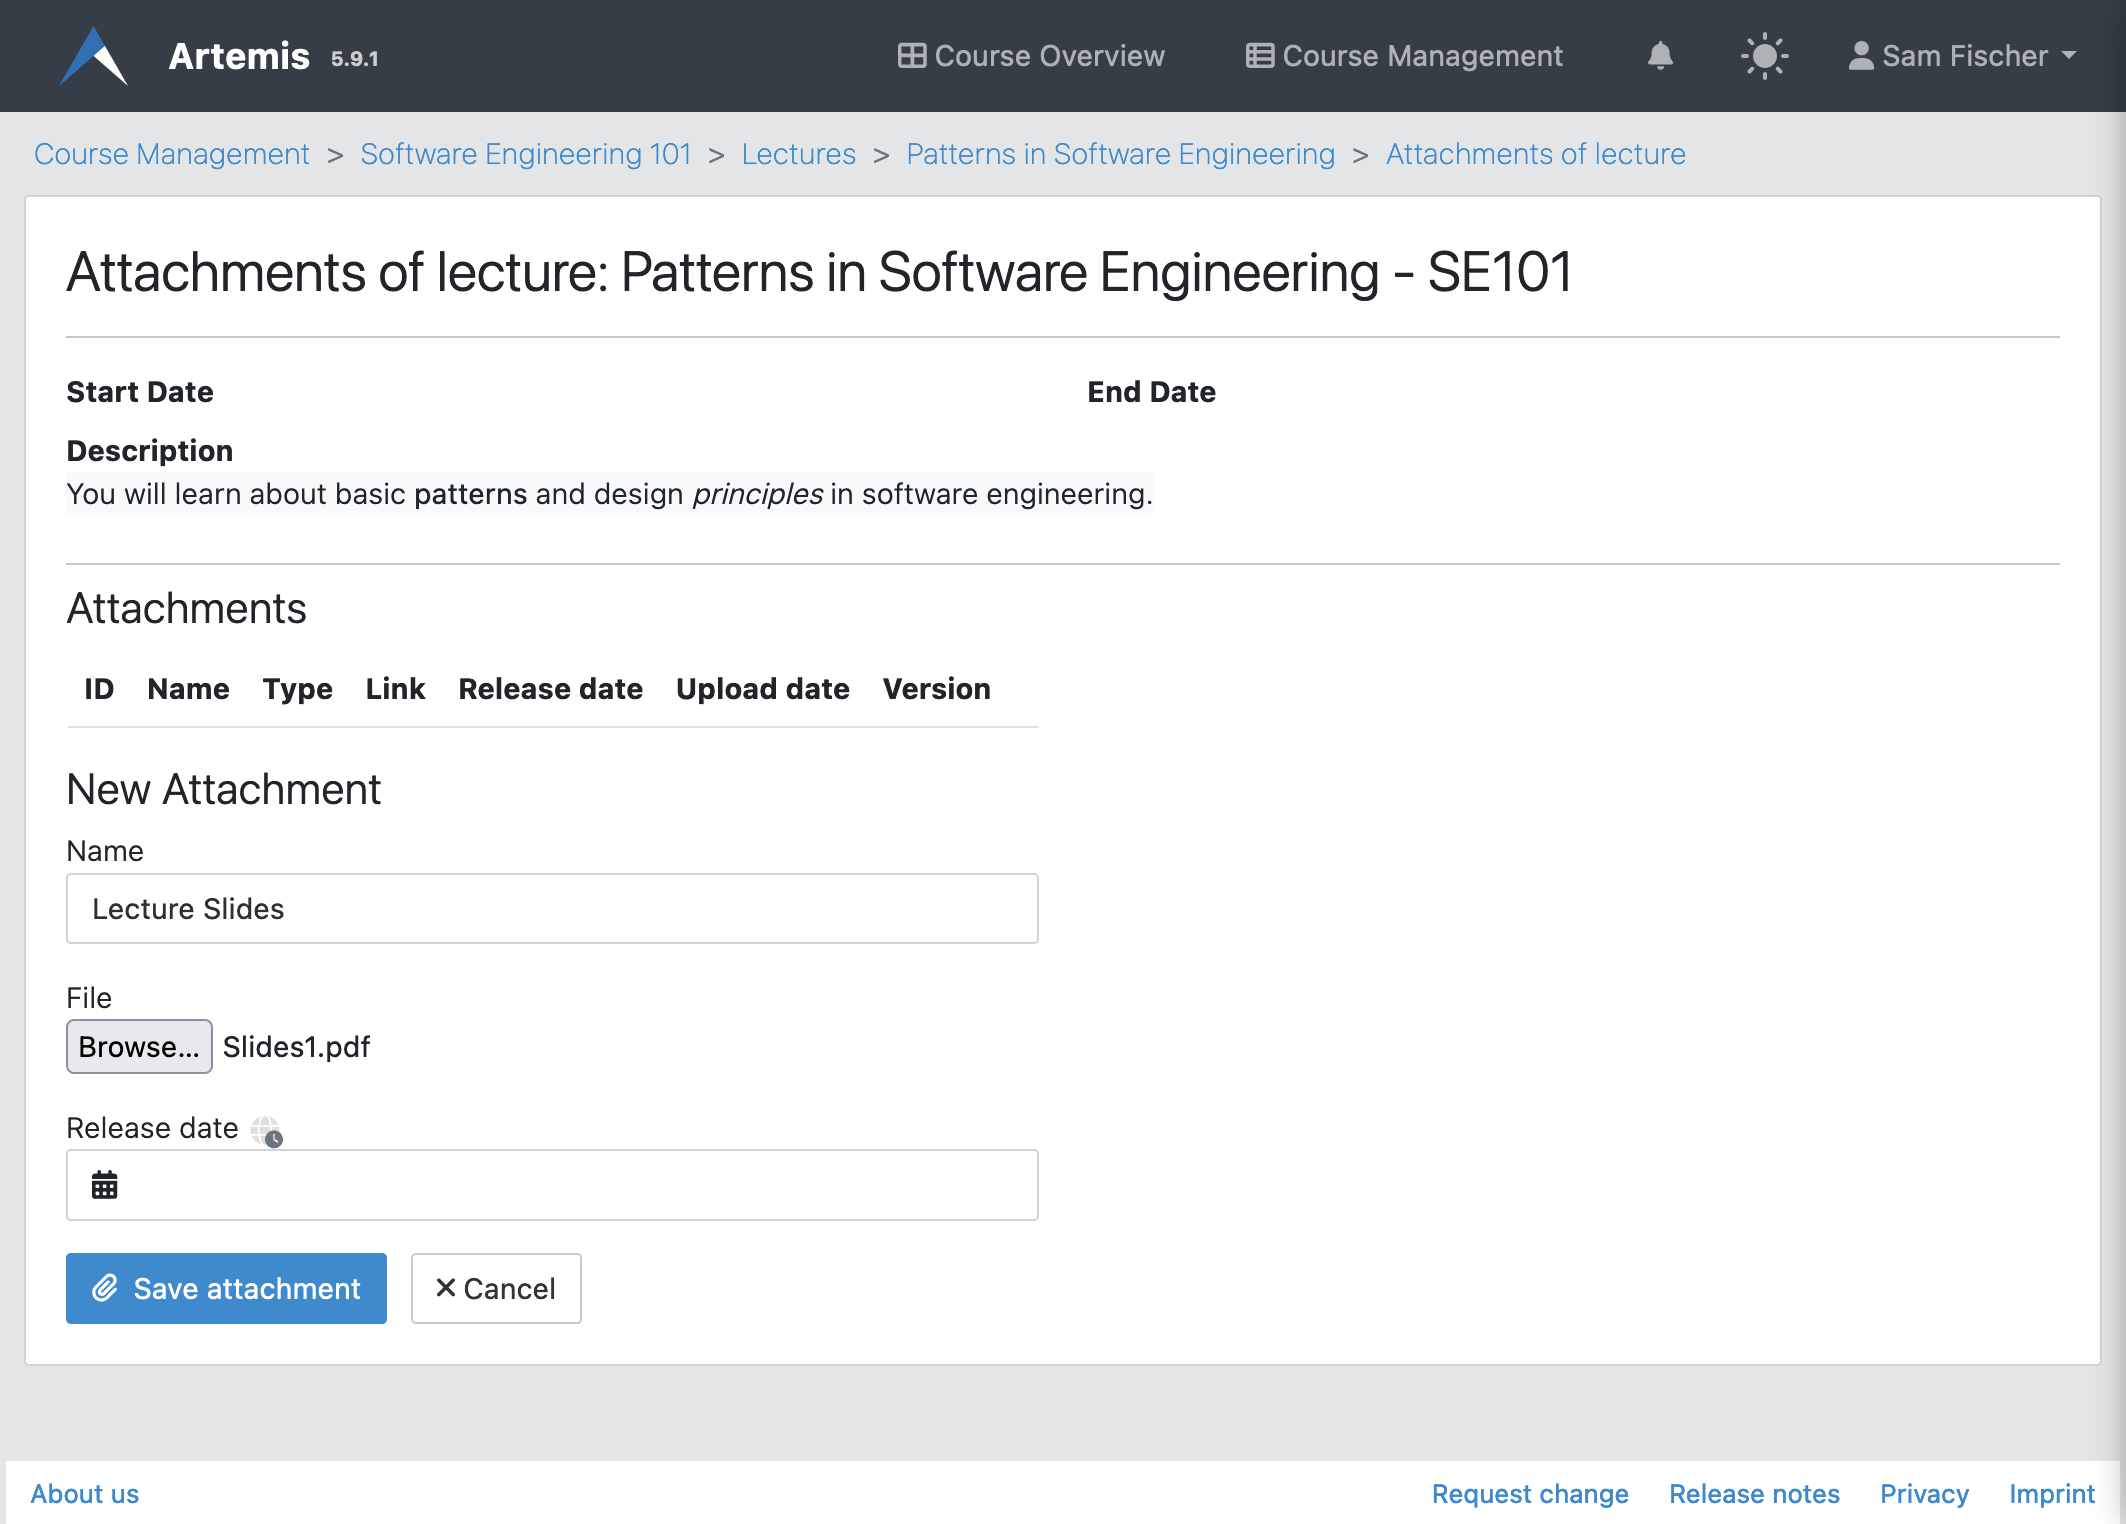The image size is (2126, 1524).
Task: Click the Course Overview grid icon
Action: click(911, 56)
